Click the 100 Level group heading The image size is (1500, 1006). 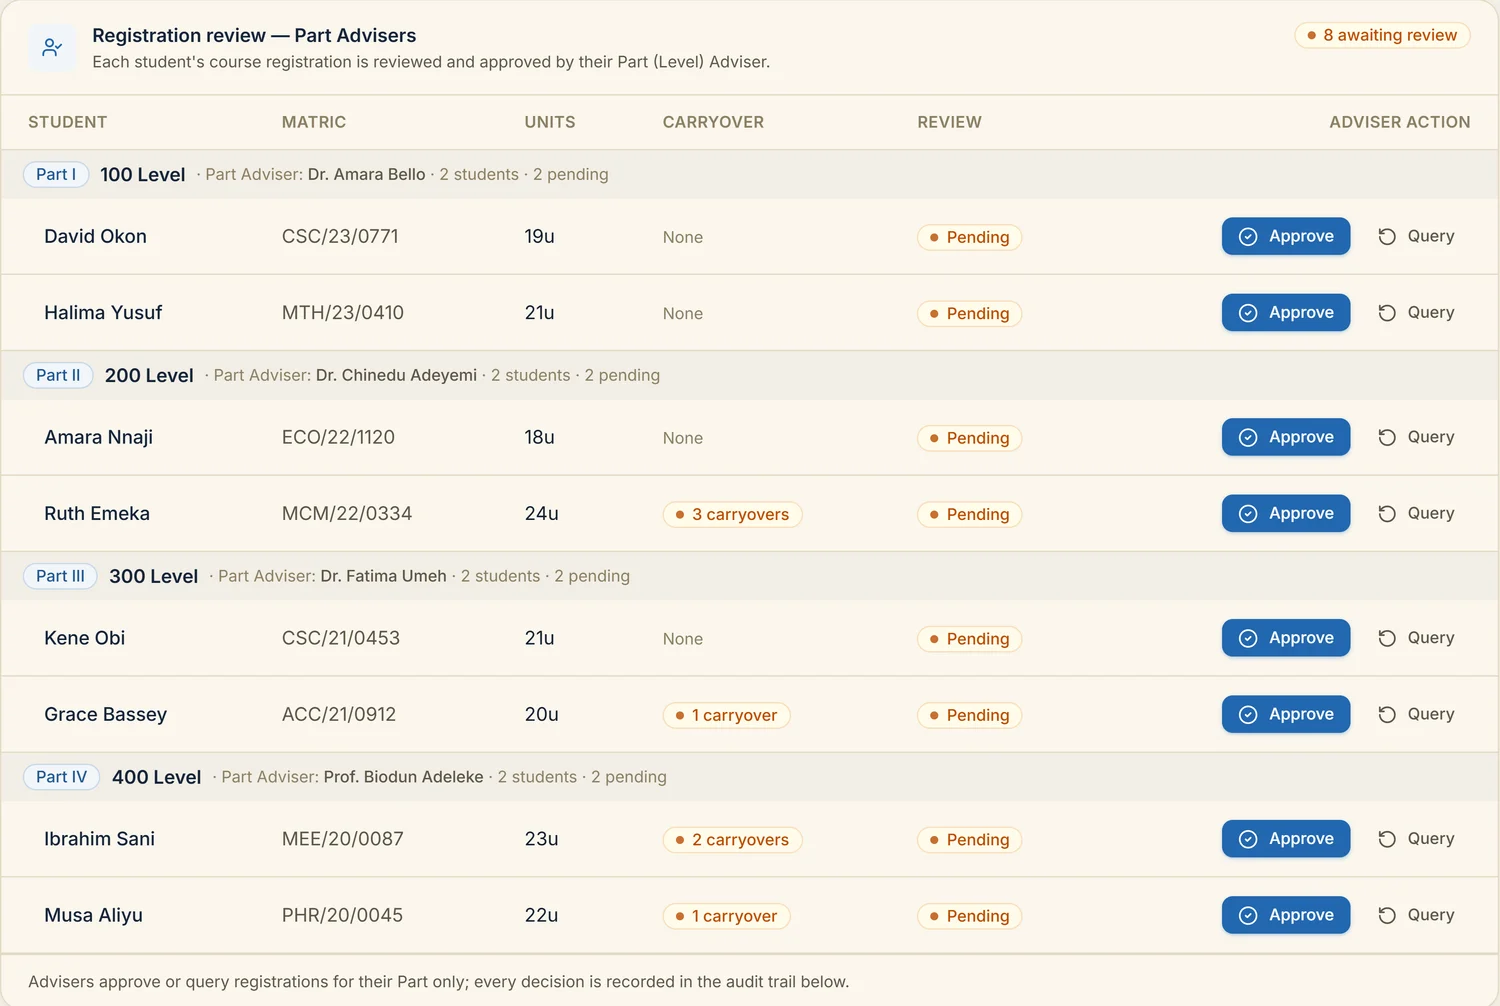(x=143, y=175)
